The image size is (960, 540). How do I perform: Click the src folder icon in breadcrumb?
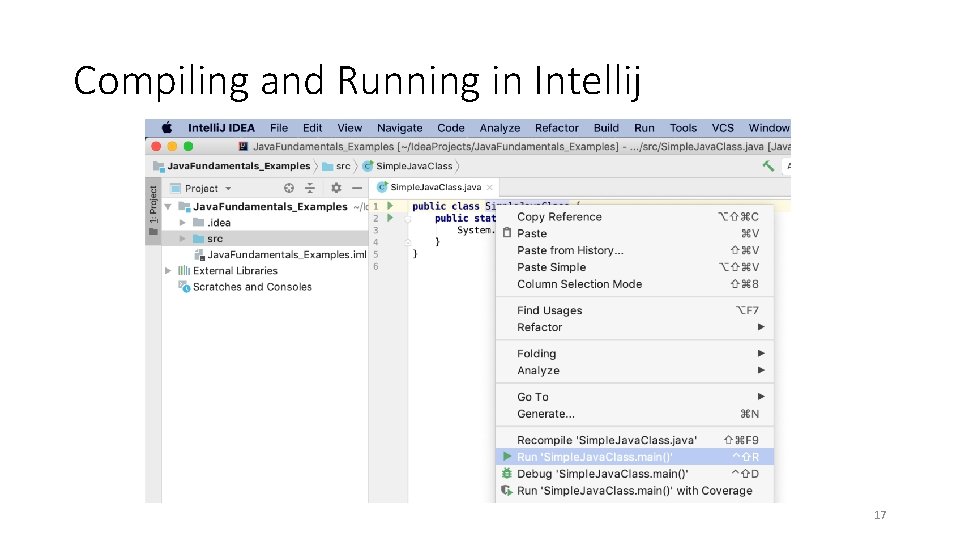(328, 167)
